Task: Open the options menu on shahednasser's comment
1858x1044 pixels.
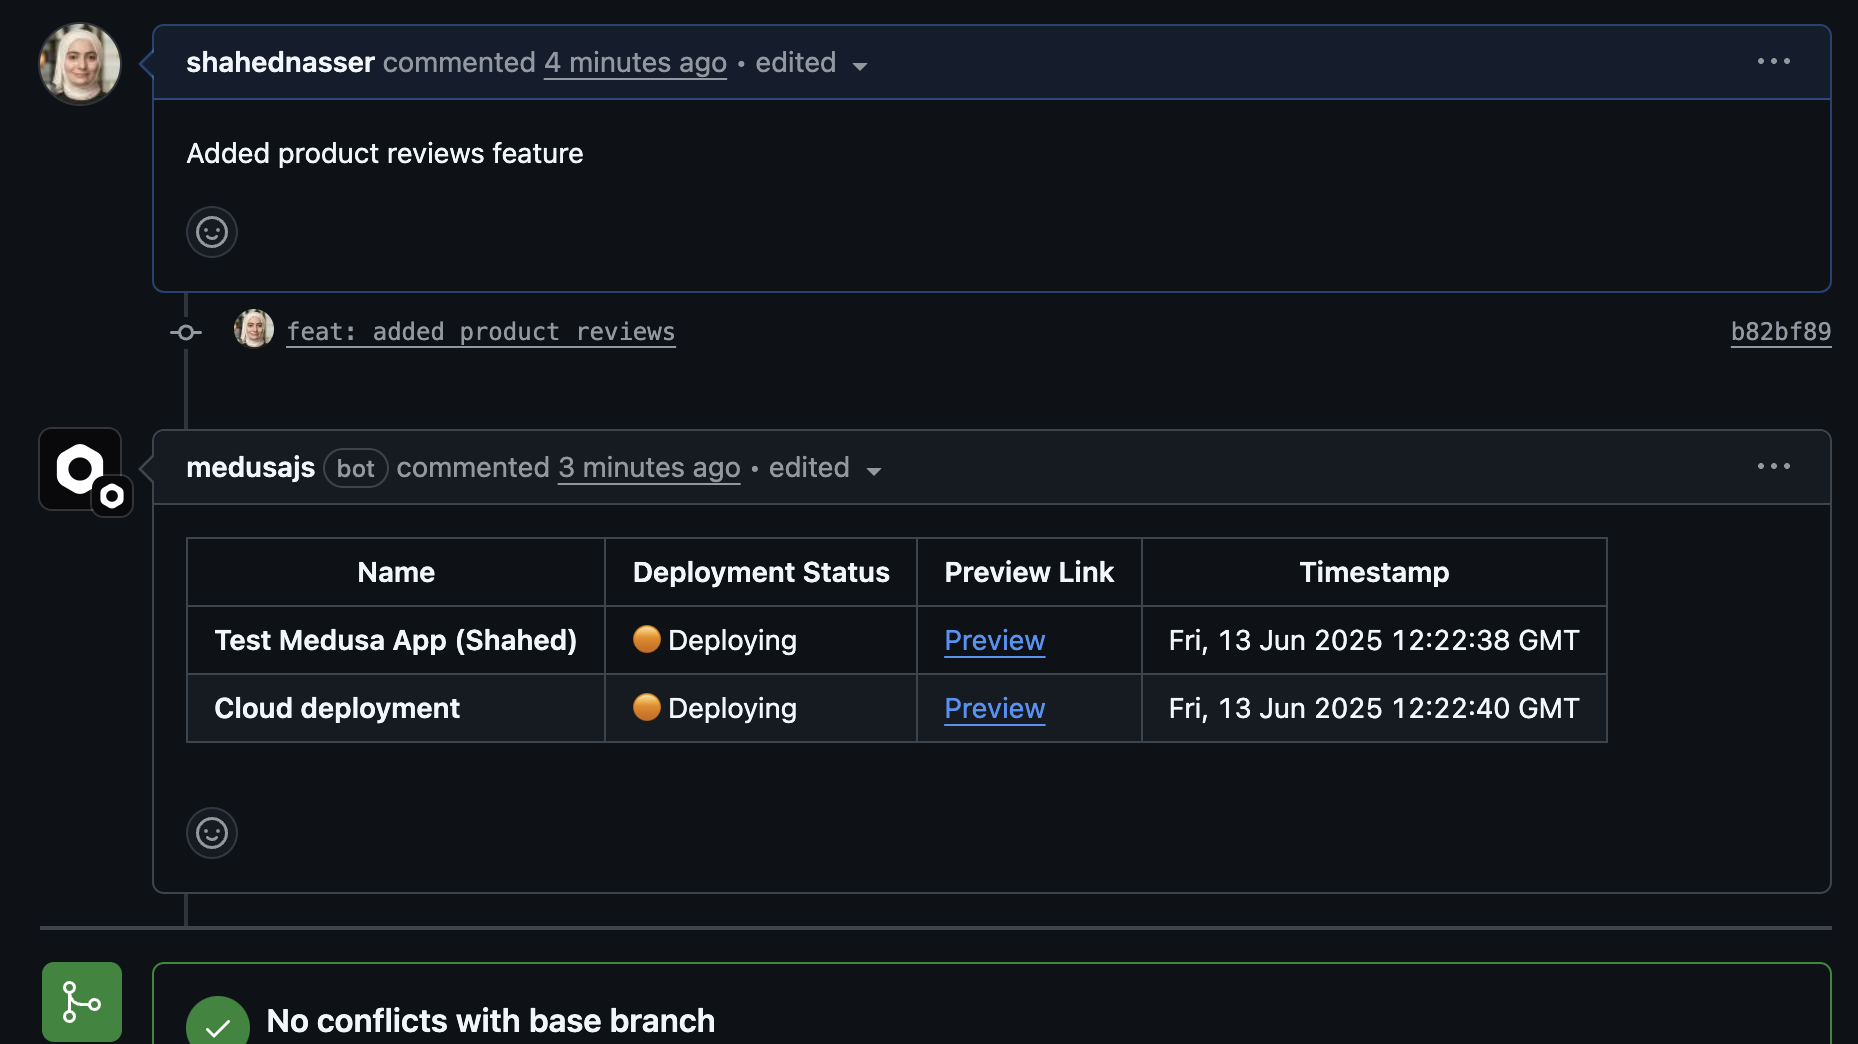Action: coord(1772,61)
